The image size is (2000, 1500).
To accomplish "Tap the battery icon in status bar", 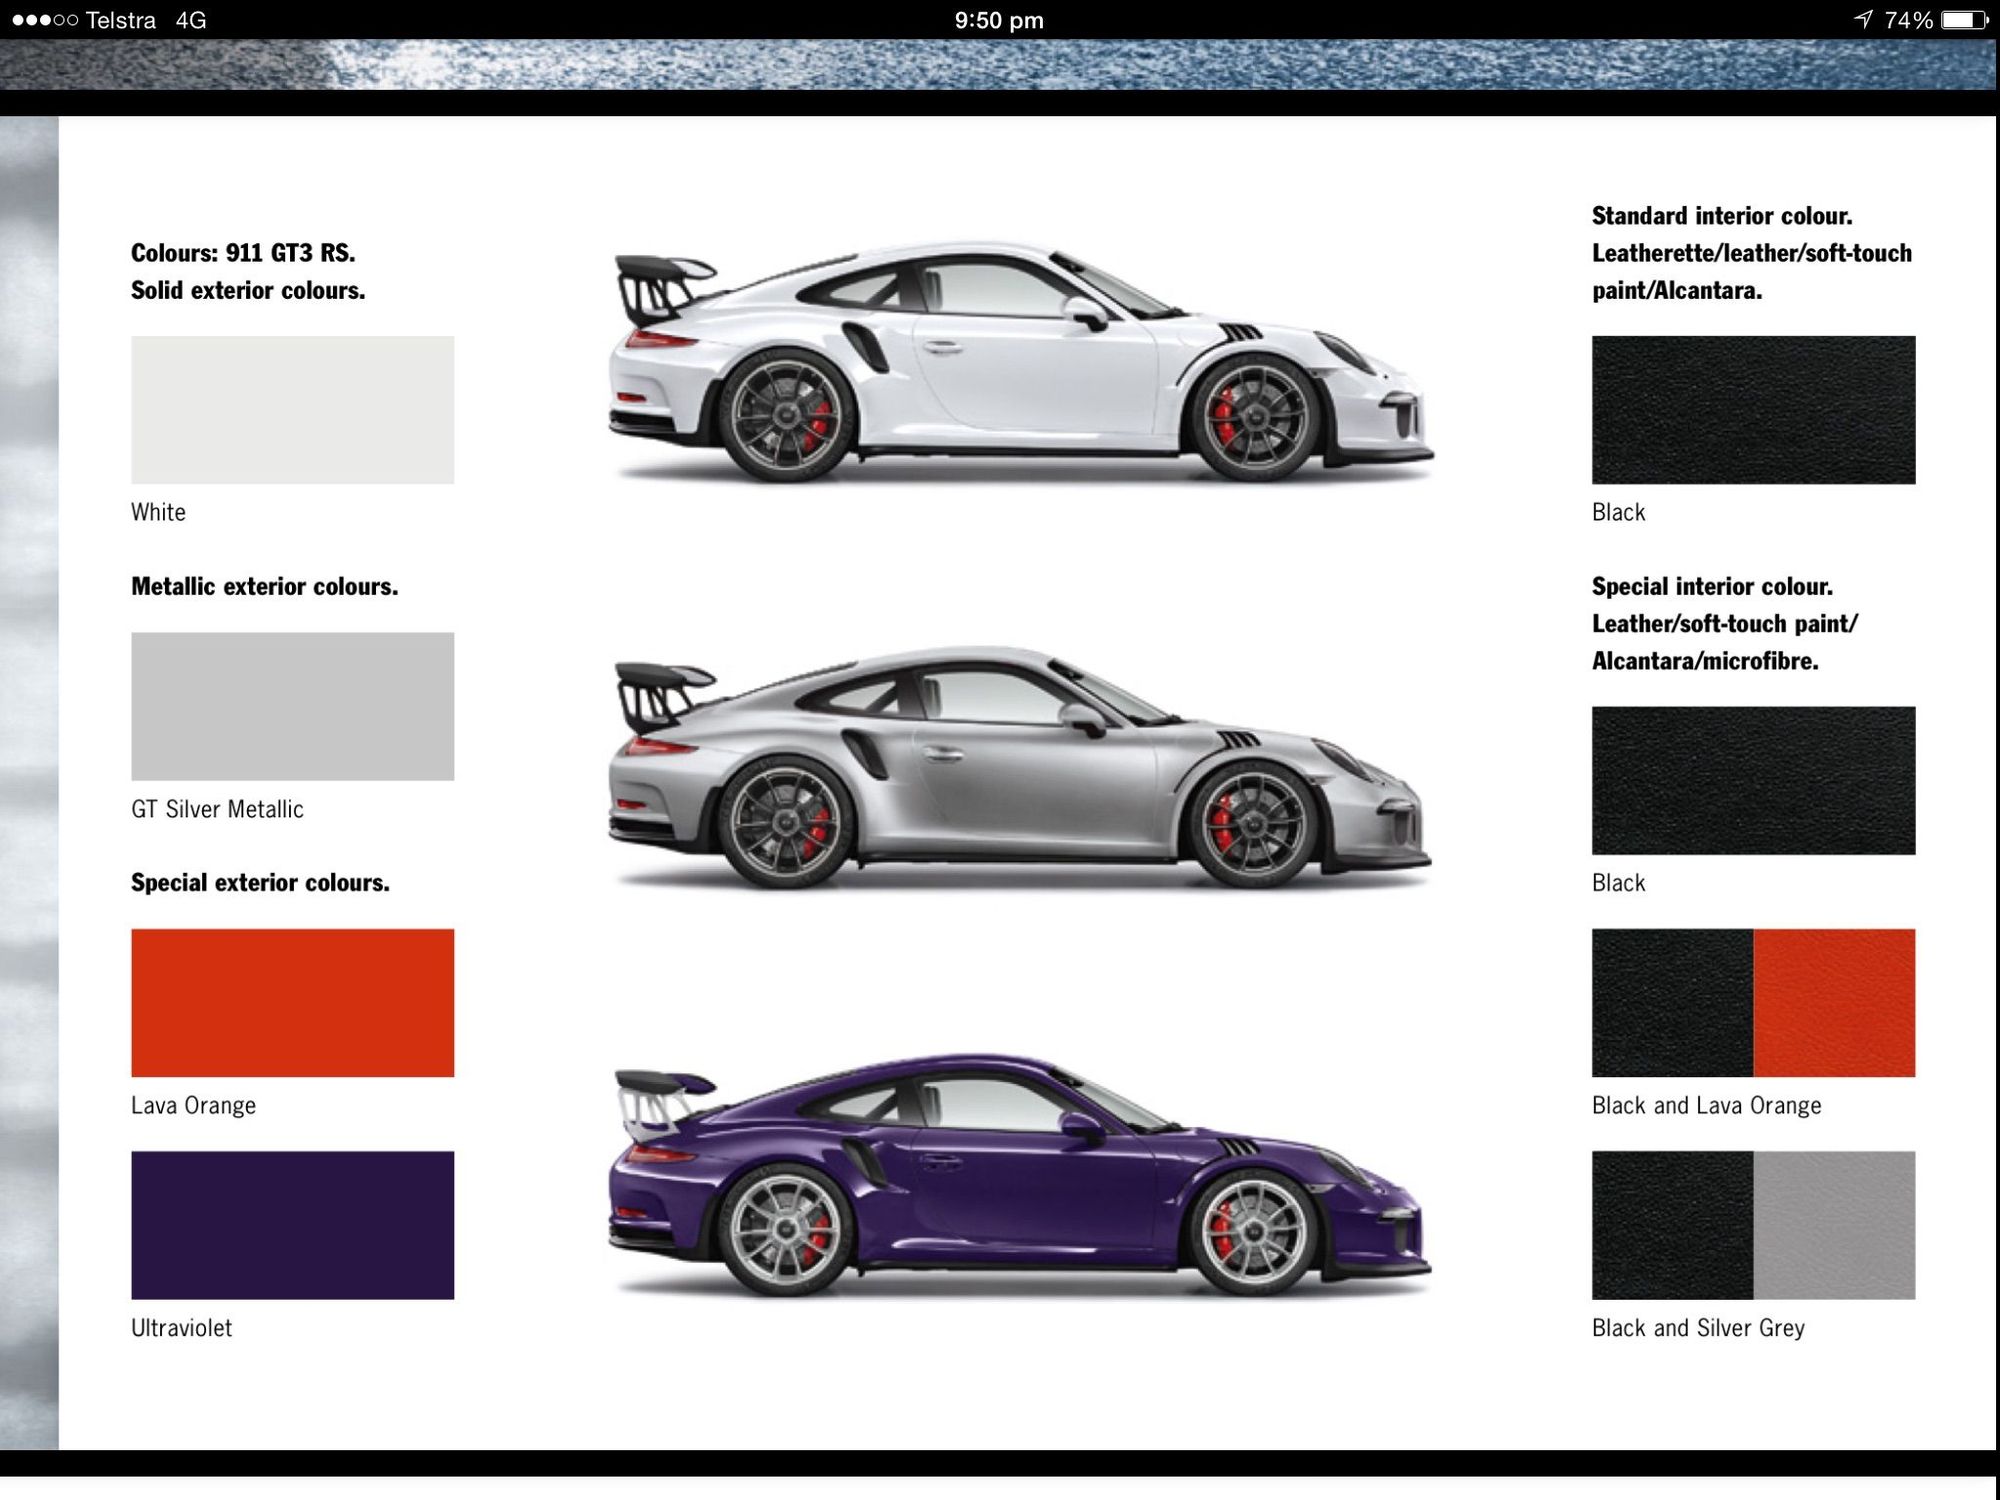I will (1964, 20).
